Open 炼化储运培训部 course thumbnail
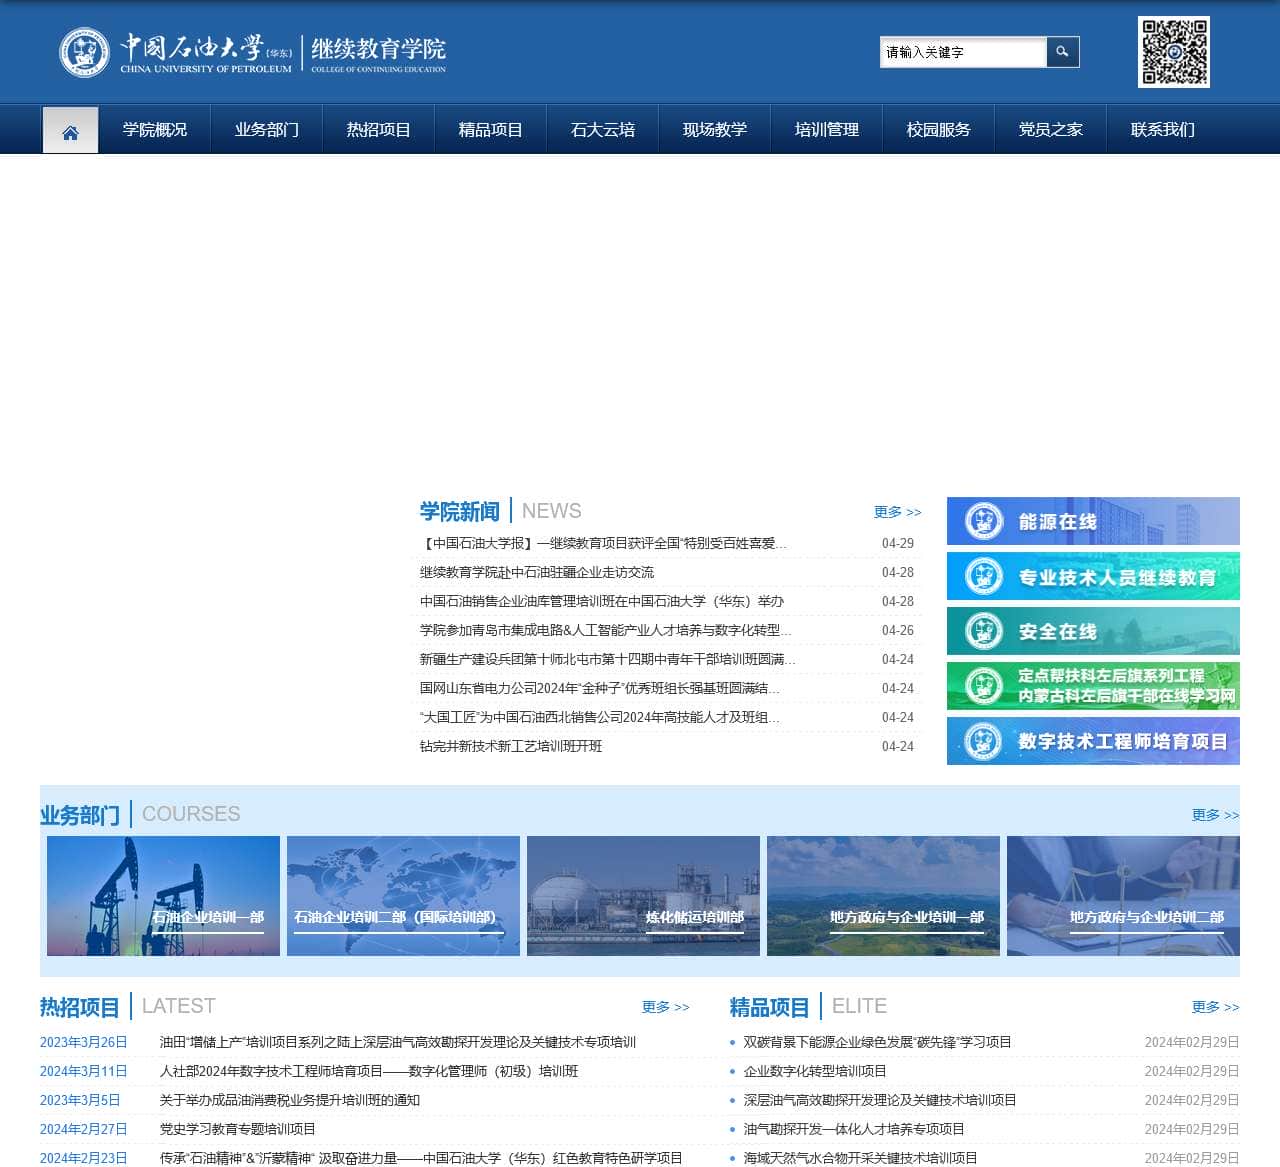The image size is (1280, 1167). click(x=643, y=896)
